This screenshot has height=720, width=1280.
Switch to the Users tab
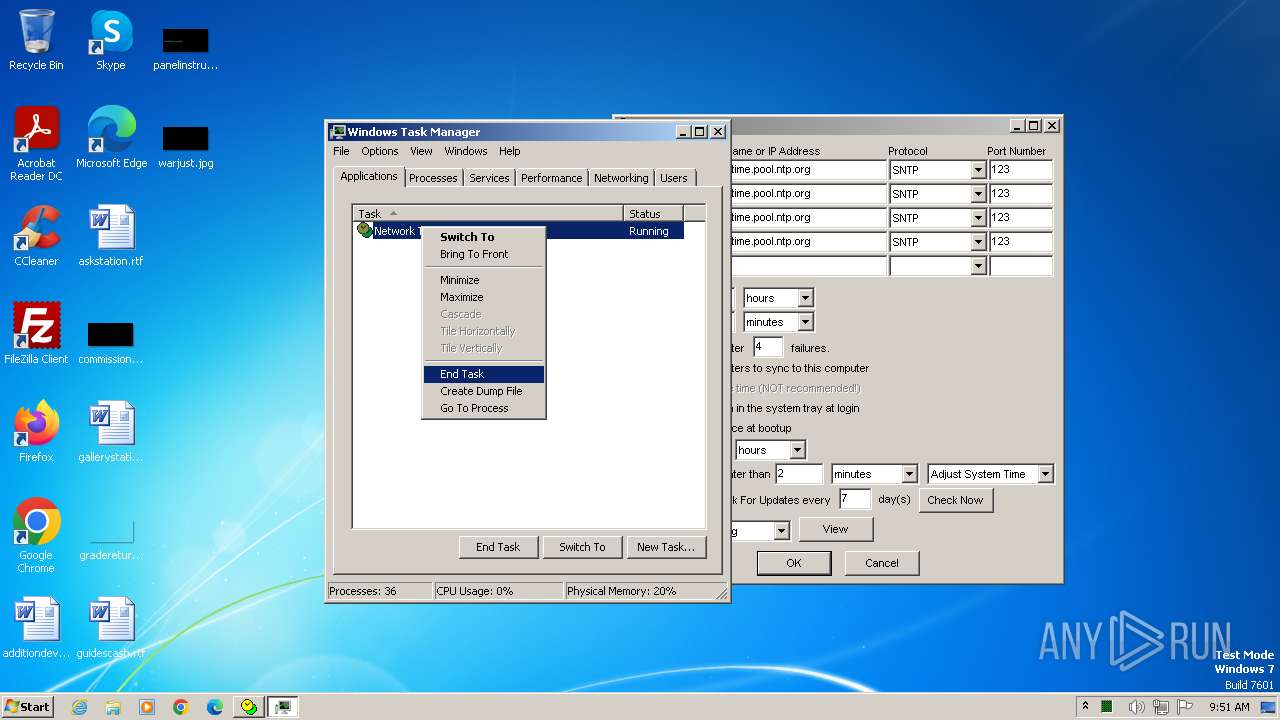(x=674, y=178)
